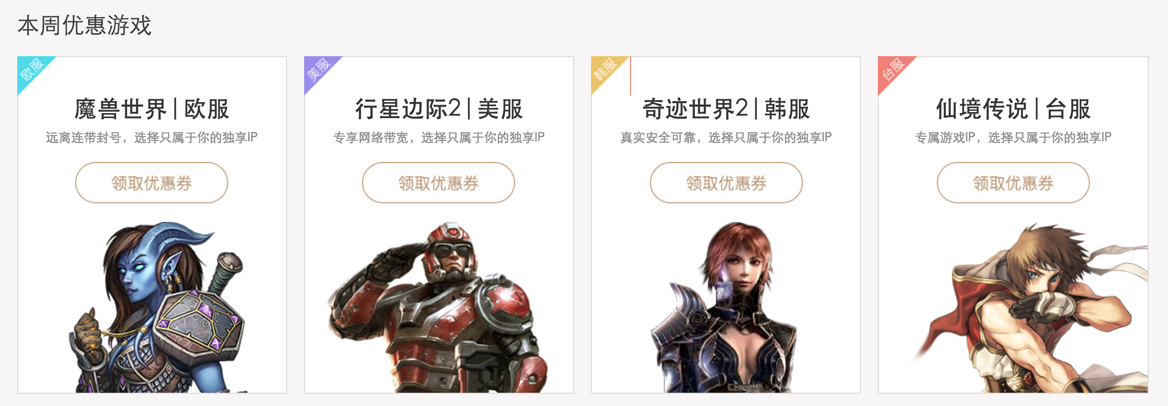Claim coupon for 行星边际2 美服

[x=438, y=183]
